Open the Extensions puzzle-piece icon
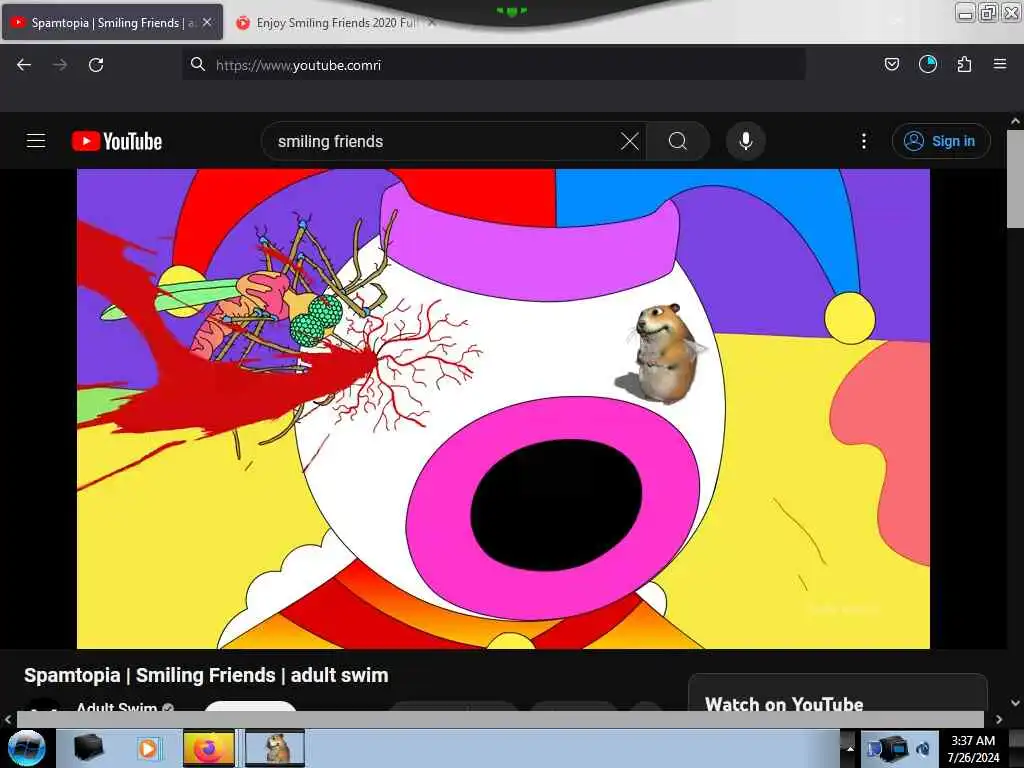1024x768 pixels. coord(964,64)
